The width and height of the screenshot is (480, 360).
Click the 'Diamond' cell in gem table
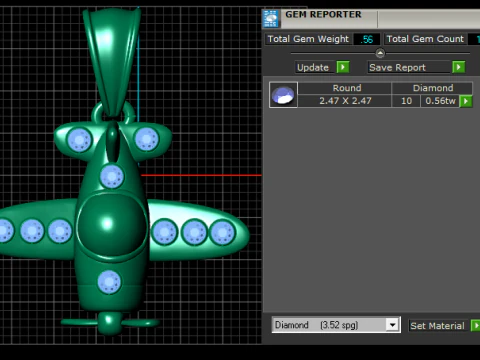point(432,88)
